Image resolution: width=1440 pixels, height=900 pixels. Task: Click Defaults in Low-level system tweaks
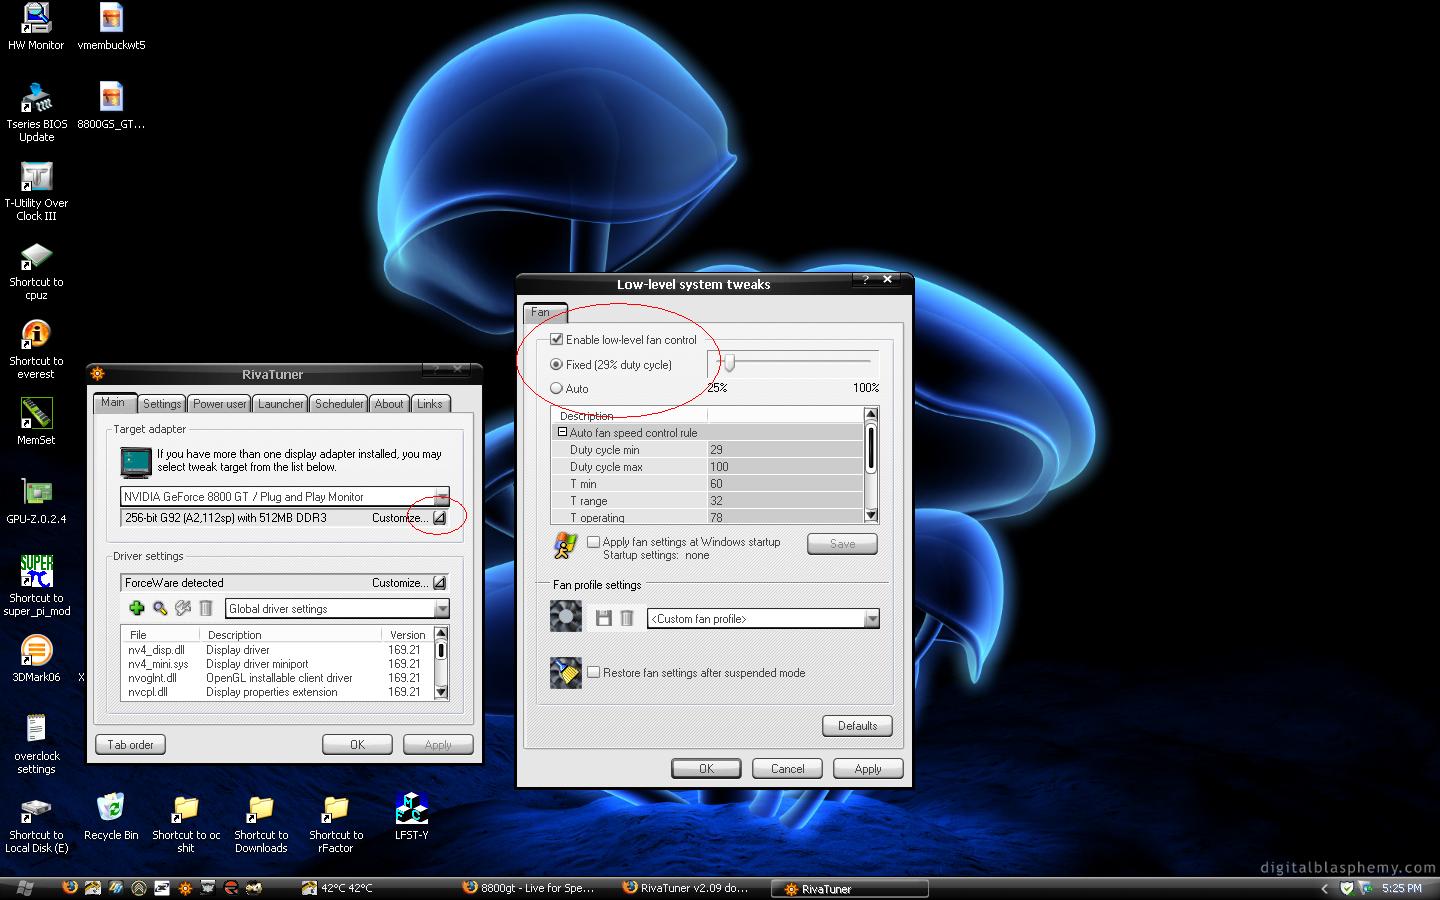tap(857, 726)
